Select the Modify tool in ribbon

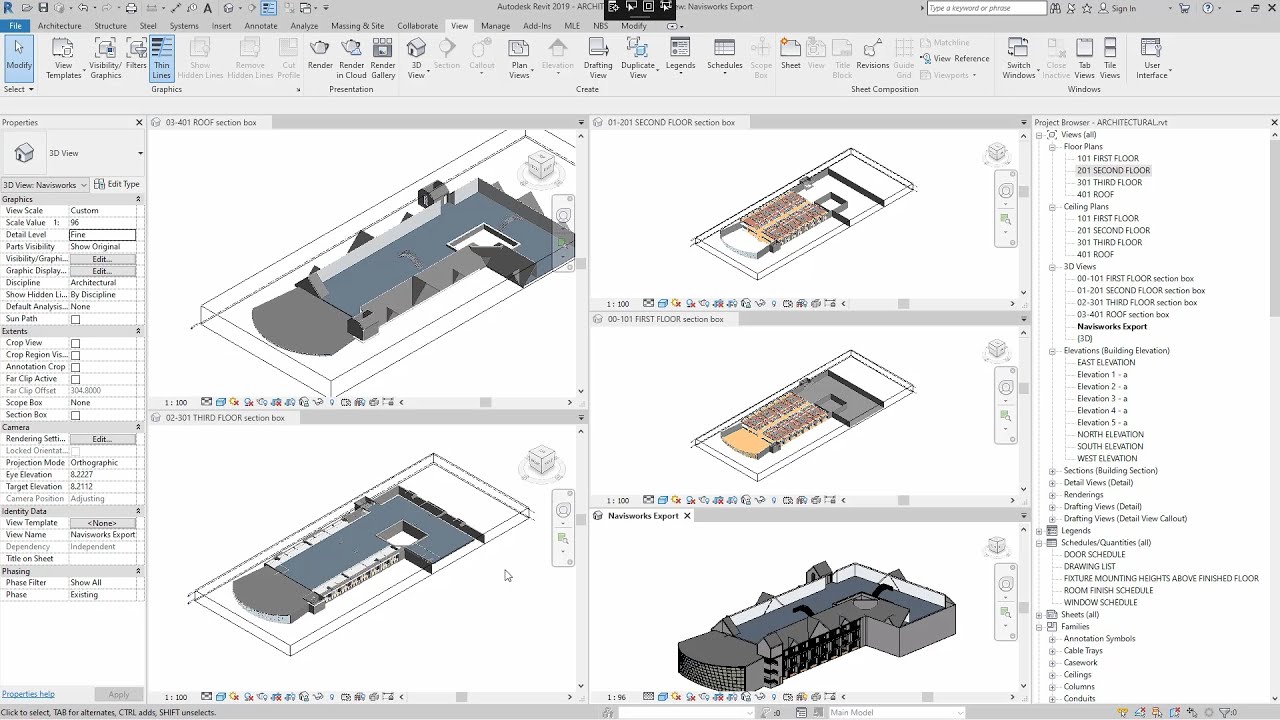pyautogui.click(x=18, y=58)
